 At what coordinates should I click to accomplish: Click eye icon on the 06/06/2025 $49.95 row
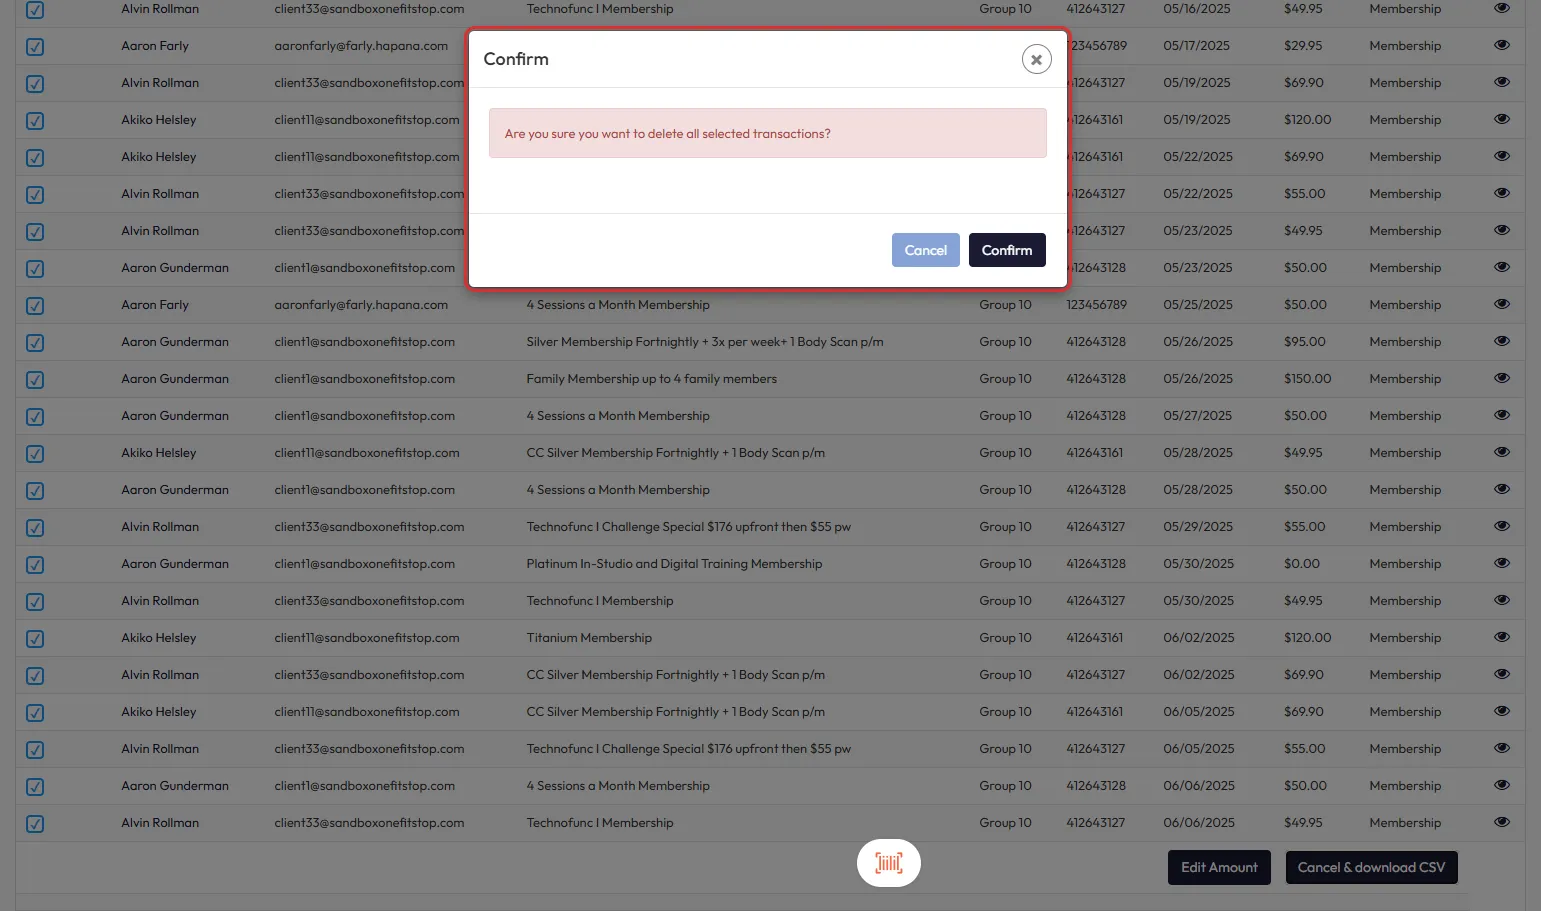click(x=1501, y=823)
